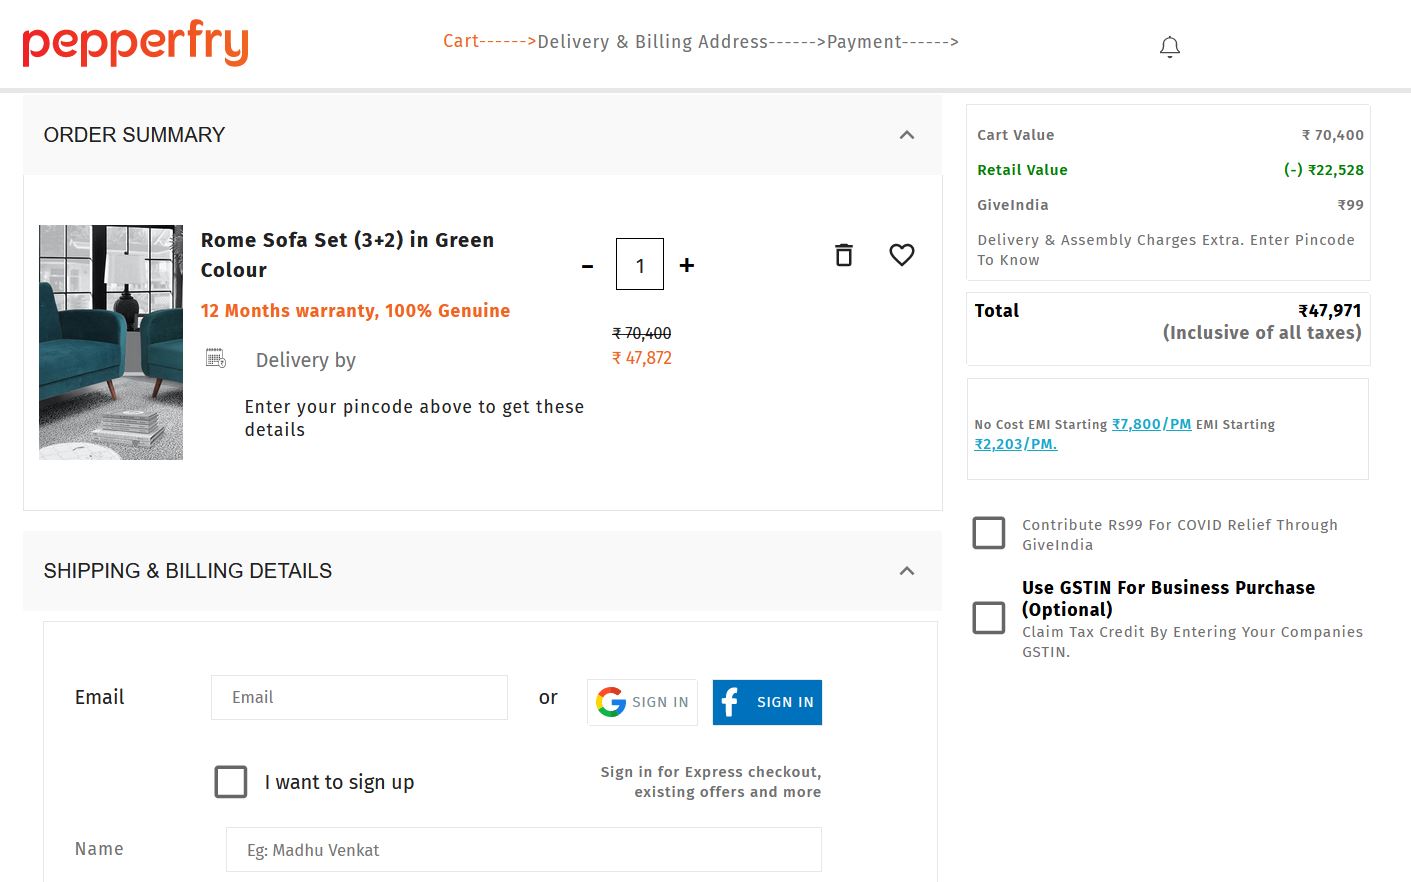Collapse the Order Summary section
The image size is (1411, 882).
(907, 135)
